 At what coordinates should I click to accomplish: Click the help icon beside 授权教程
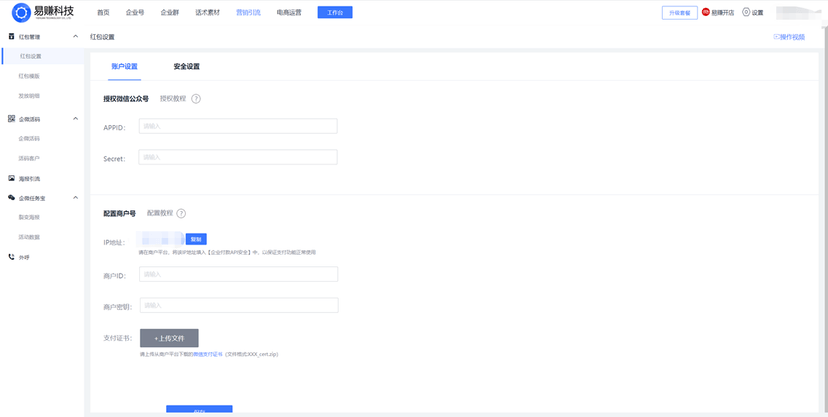tap(196, 99)
